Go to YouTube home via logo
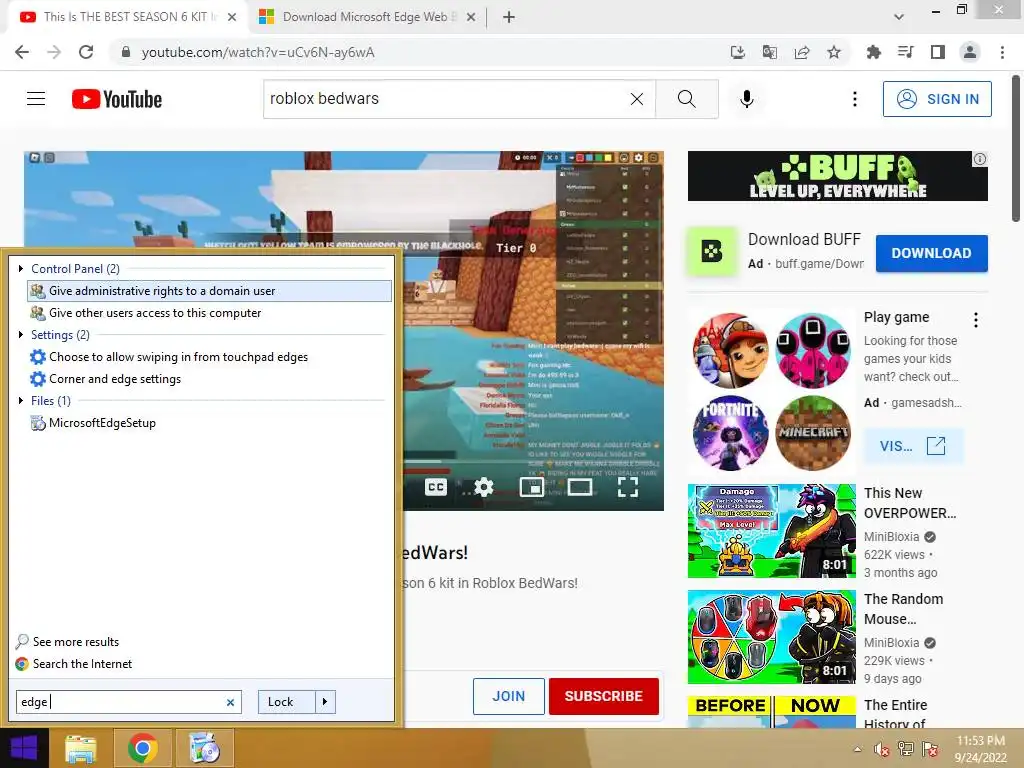The image size is (1024, 768). [x=117, y=99]
